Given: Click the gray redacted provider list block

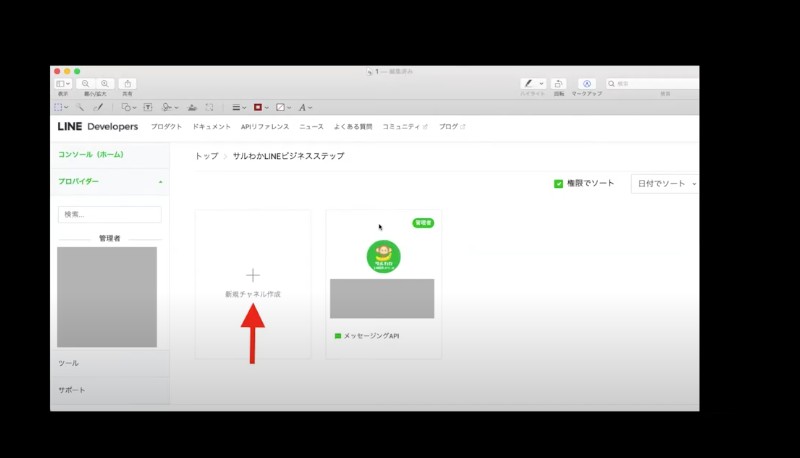Looking at the screenshot, I should click(107, 297).
